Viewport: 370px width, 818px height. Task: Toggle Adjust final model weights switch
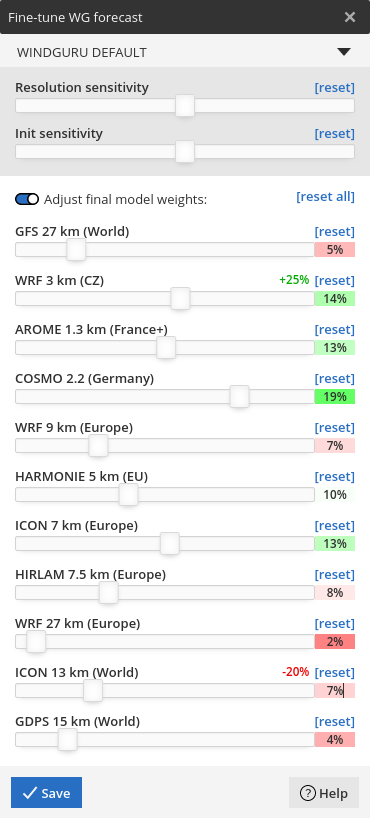(27, 199)
